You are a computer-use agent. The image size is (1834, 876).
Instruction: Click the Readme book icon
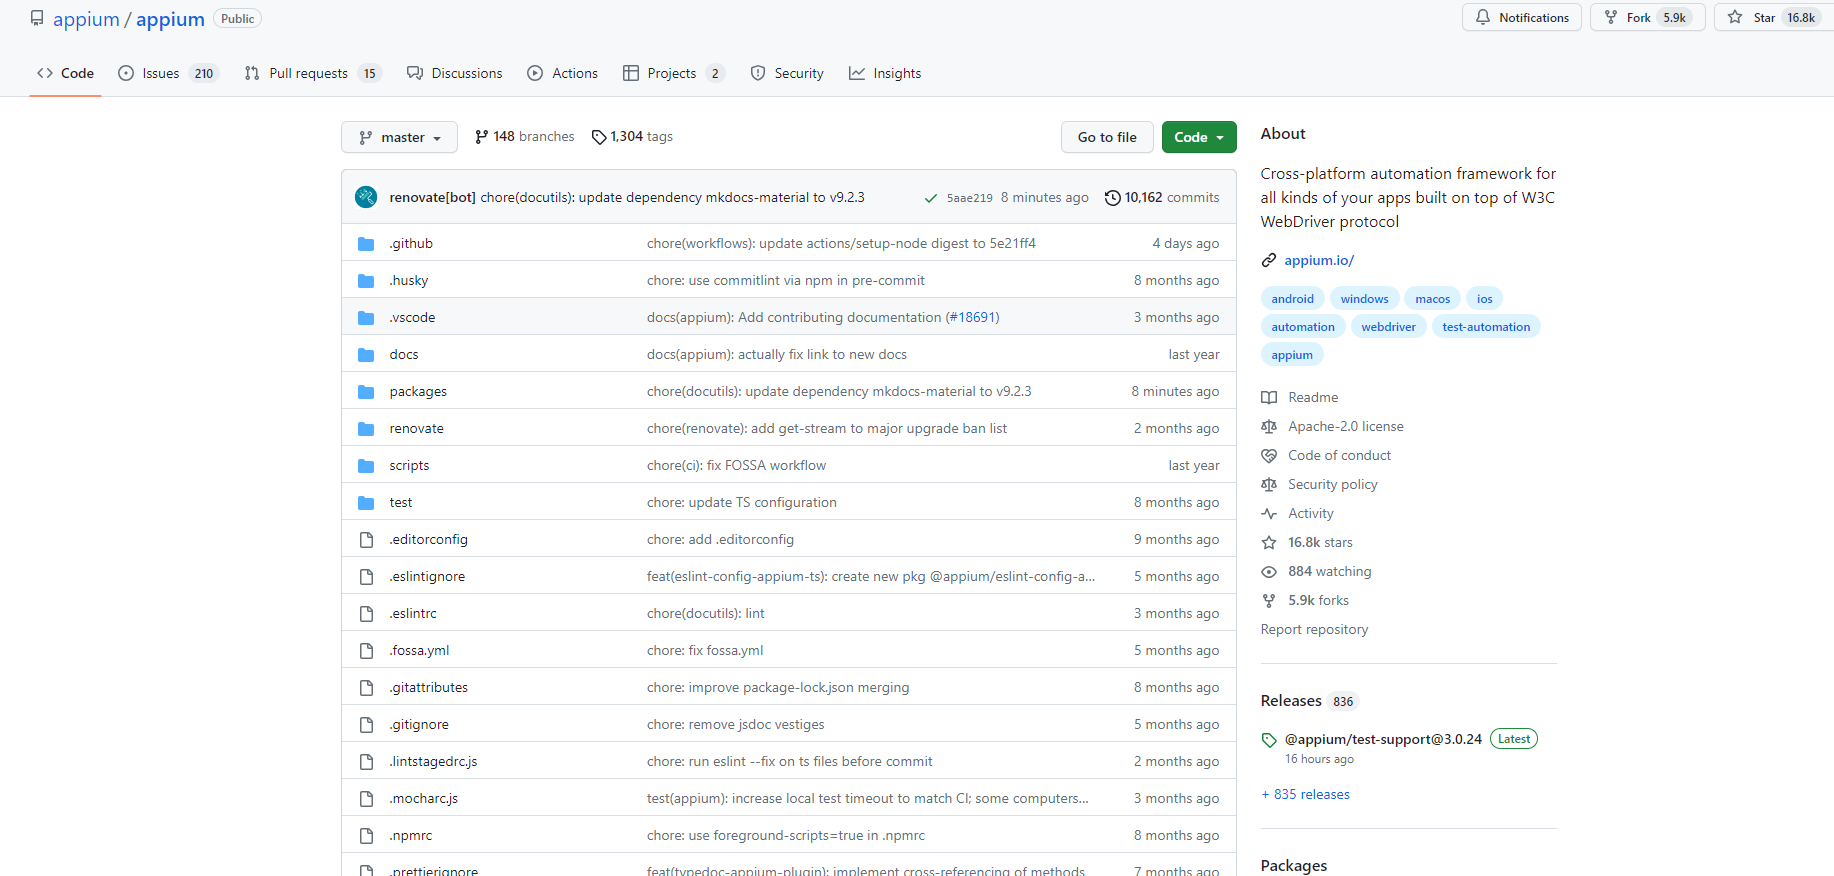(x=1269, y=397)
